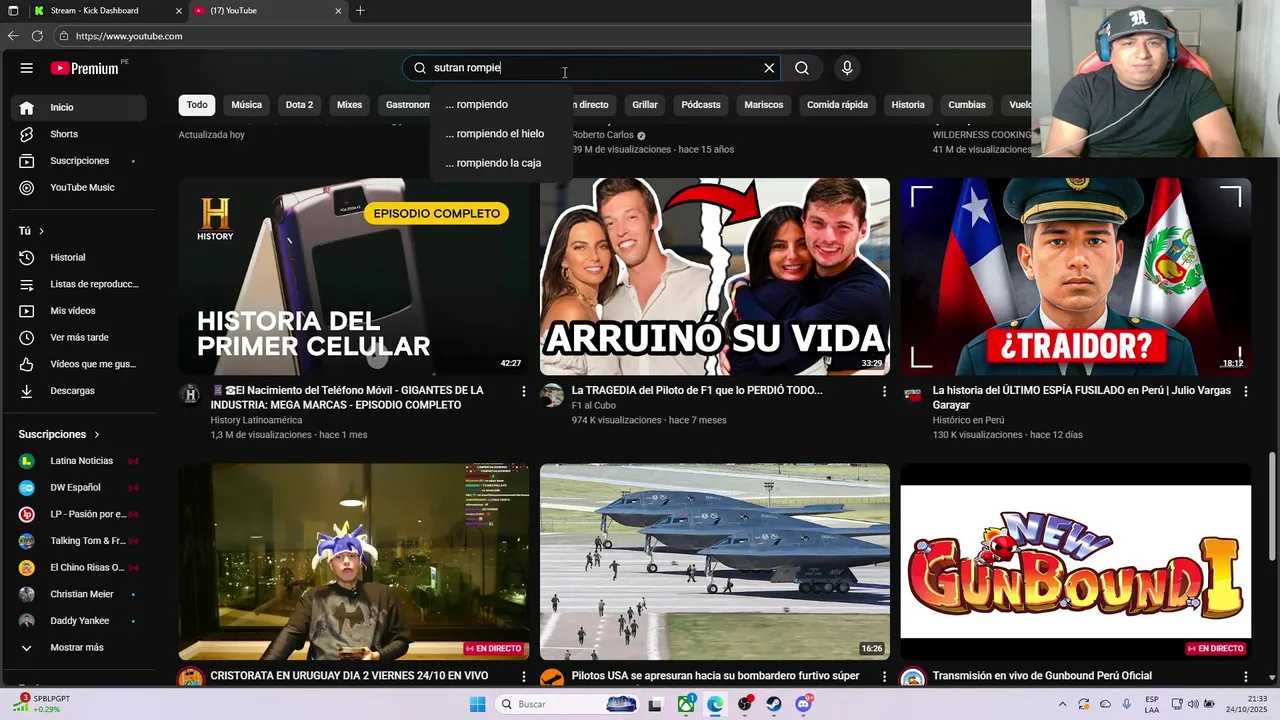Select the Música filter chip
The image size is (1280, 720).
coord(246,104)
